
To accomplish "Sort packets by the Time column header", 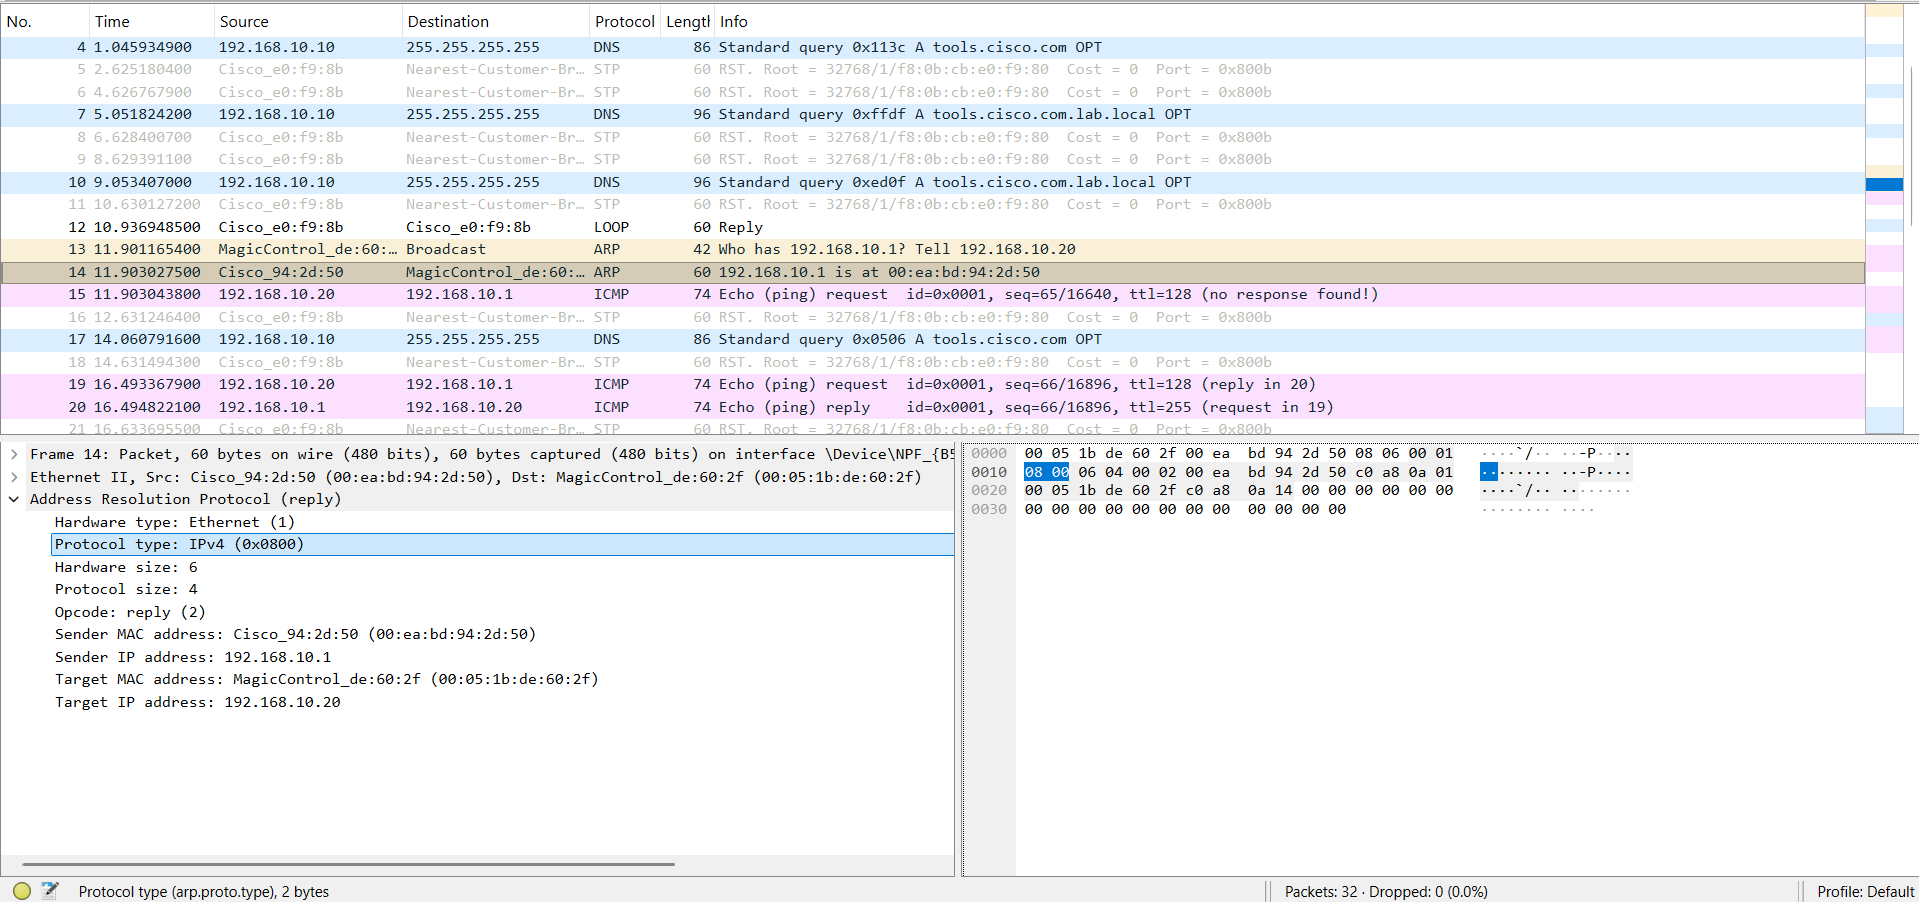I will tap(150, 21).
